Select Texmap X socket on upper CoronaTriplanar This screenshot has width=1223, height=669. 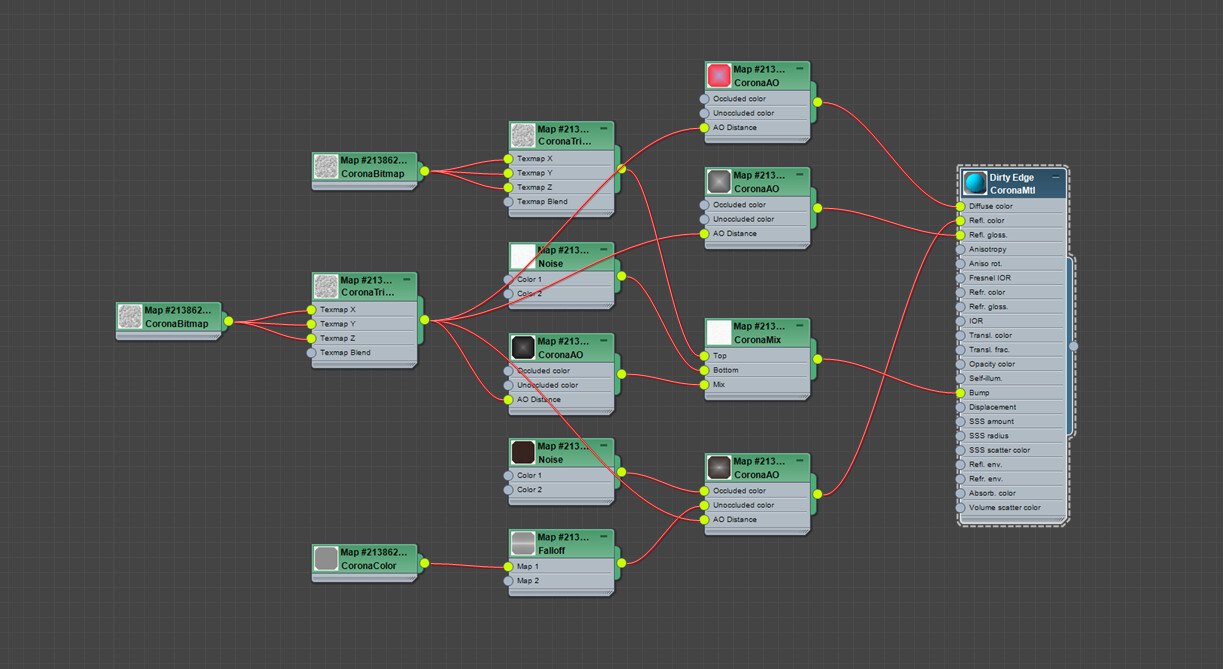point(509,158)
